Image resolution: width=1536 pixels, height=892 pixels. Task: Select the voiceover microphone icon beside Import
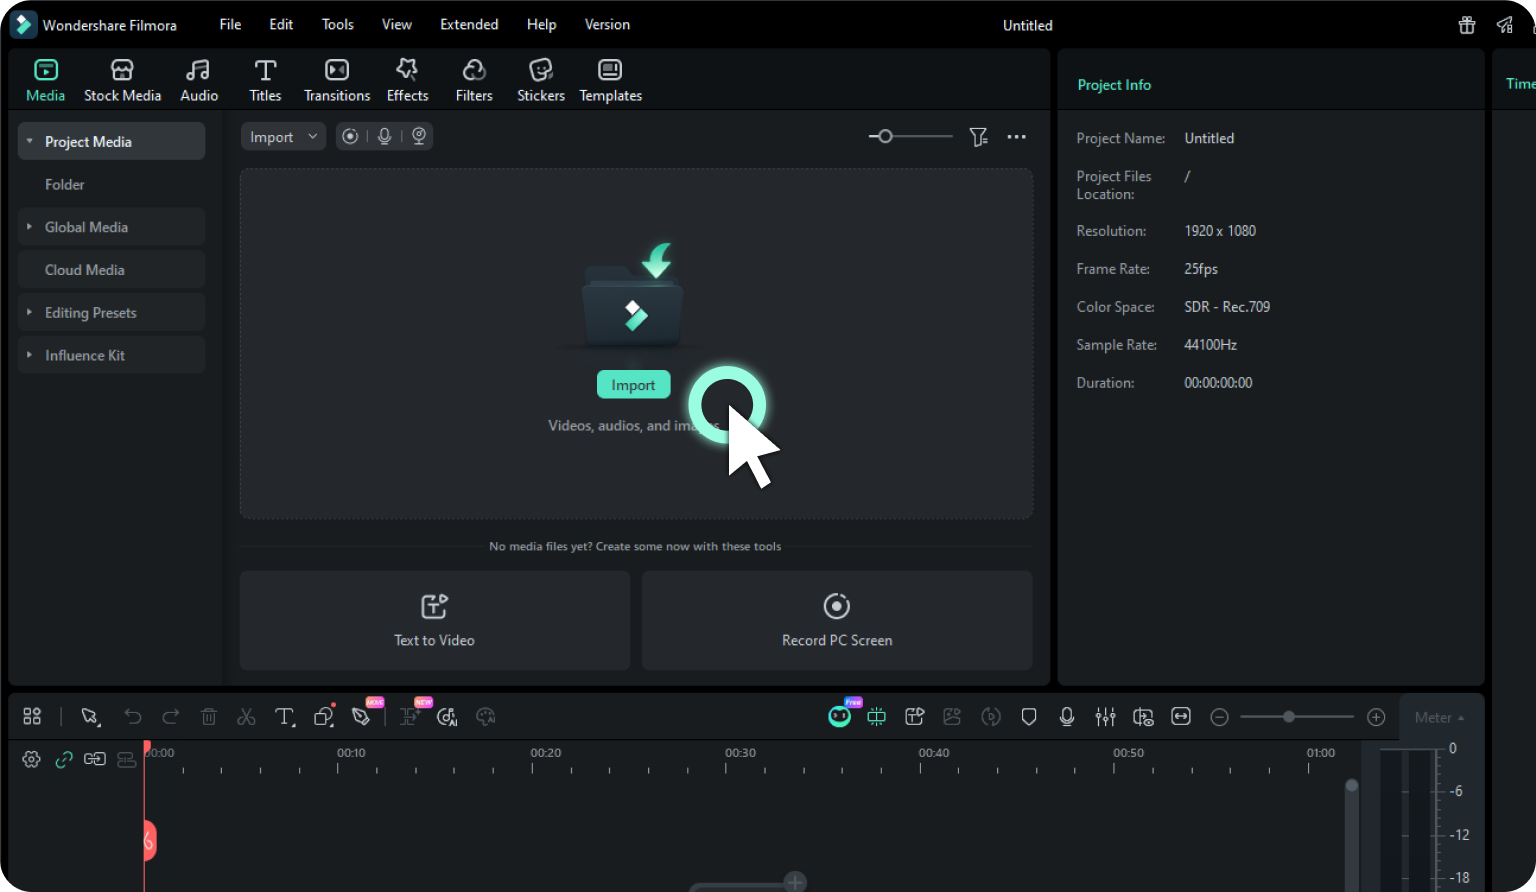384,136
